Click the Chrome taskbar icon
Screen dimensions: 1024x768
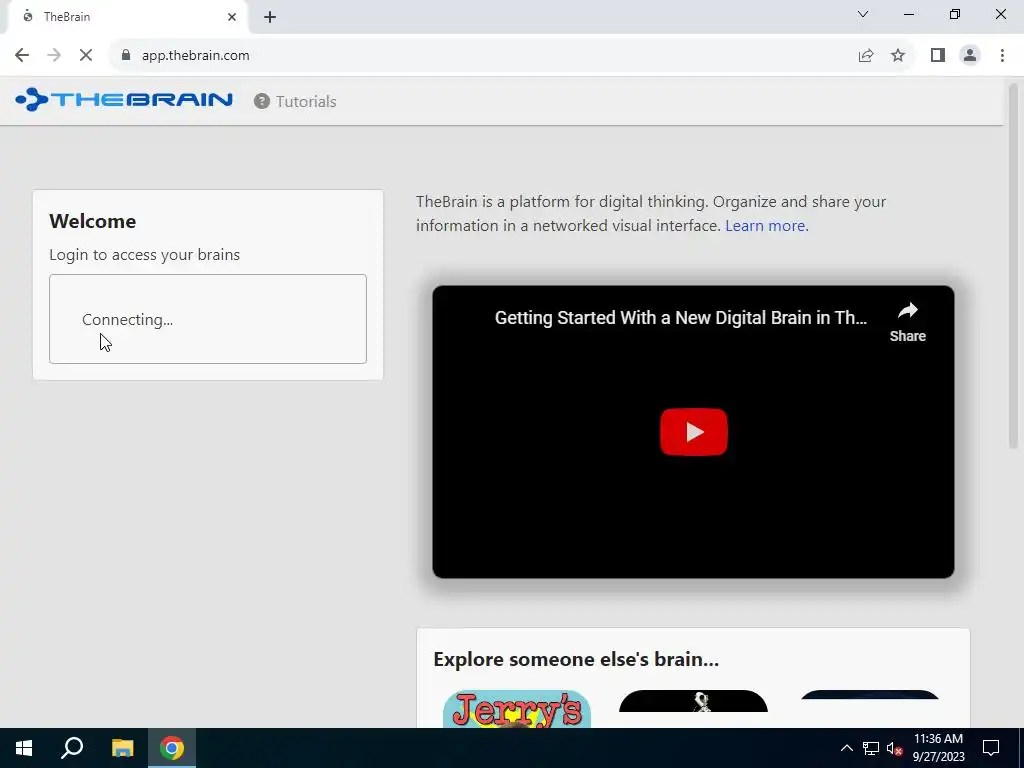[x=172, y=748]
